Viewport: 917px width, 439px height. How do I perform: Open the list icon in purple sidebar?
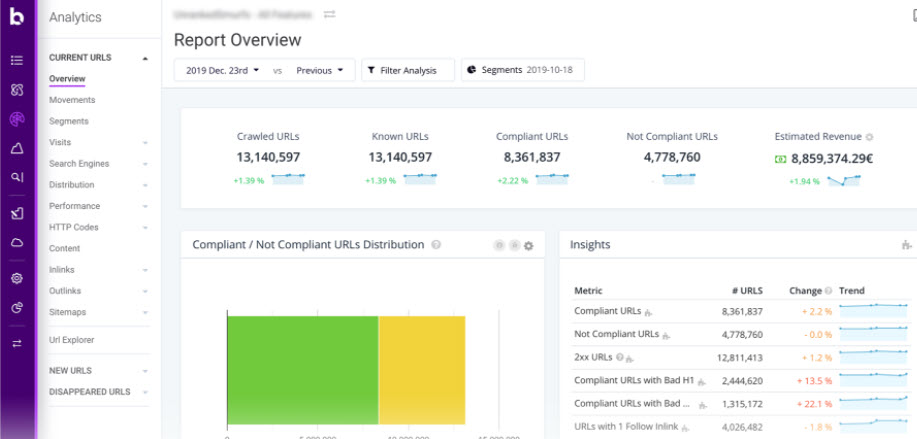click(x=17, y=60)
